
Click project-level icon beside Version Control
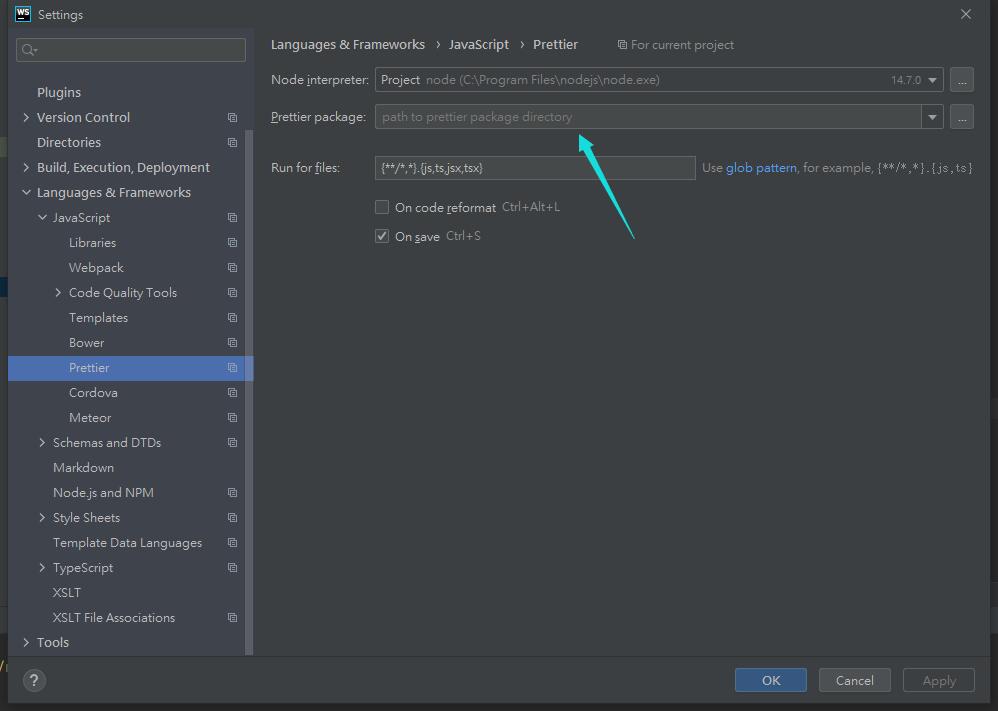pos(232,118)
